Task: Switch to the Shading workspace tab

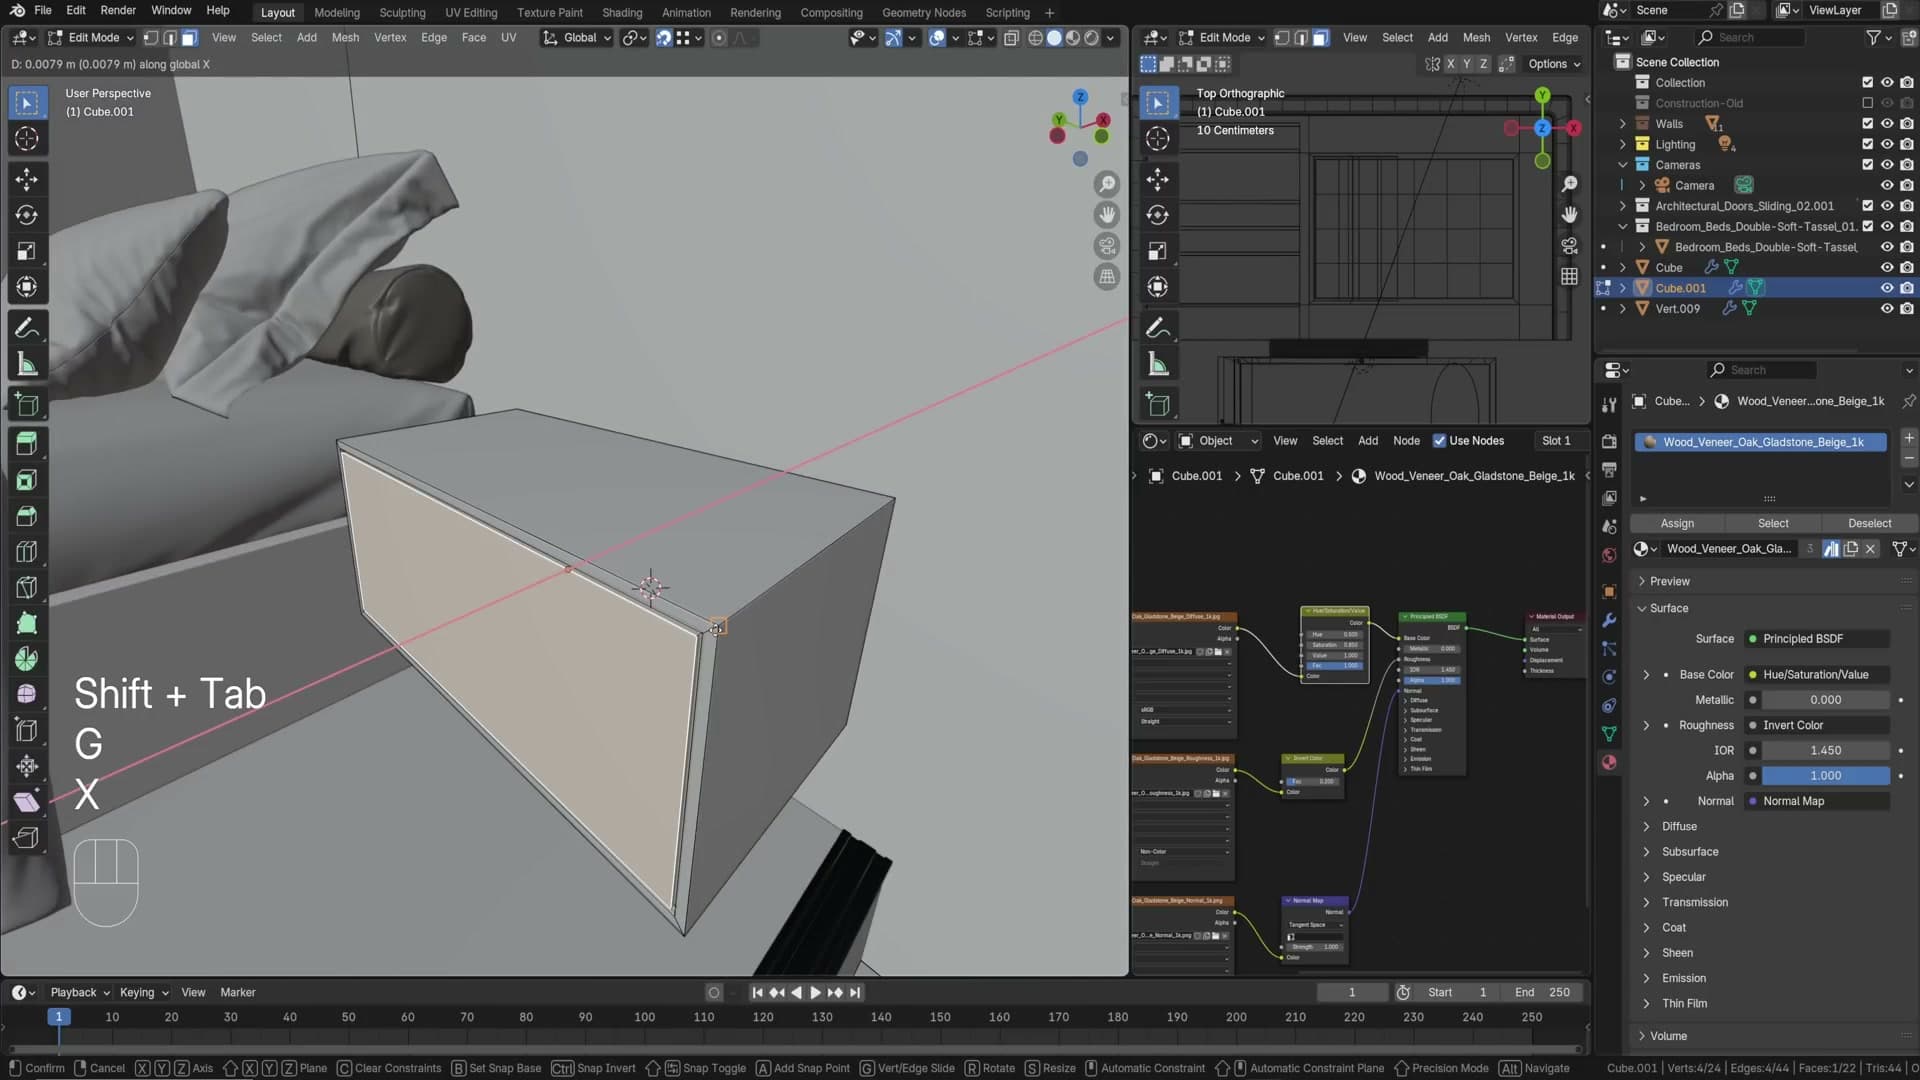Action: click(x=622, y=13)
